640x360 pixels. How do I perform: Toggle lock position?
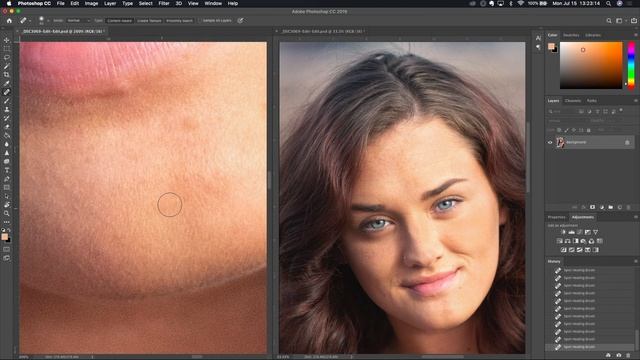click(574, 130)
